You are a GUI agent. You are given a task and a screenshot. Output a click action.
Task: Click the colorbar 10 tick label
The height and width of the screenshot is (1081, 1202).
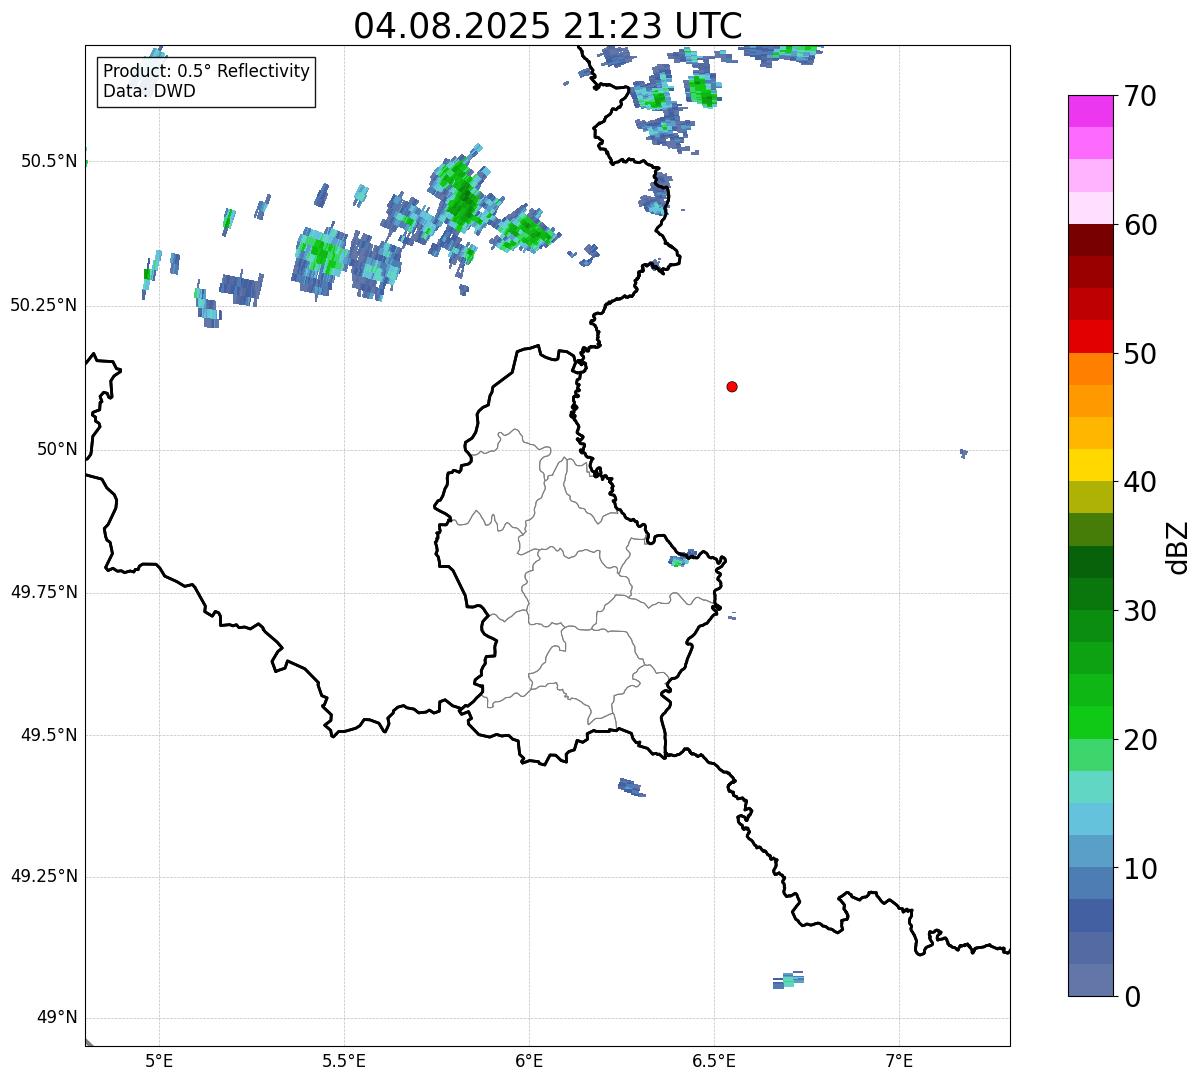pyautogui.click(x=1140, y=869)
